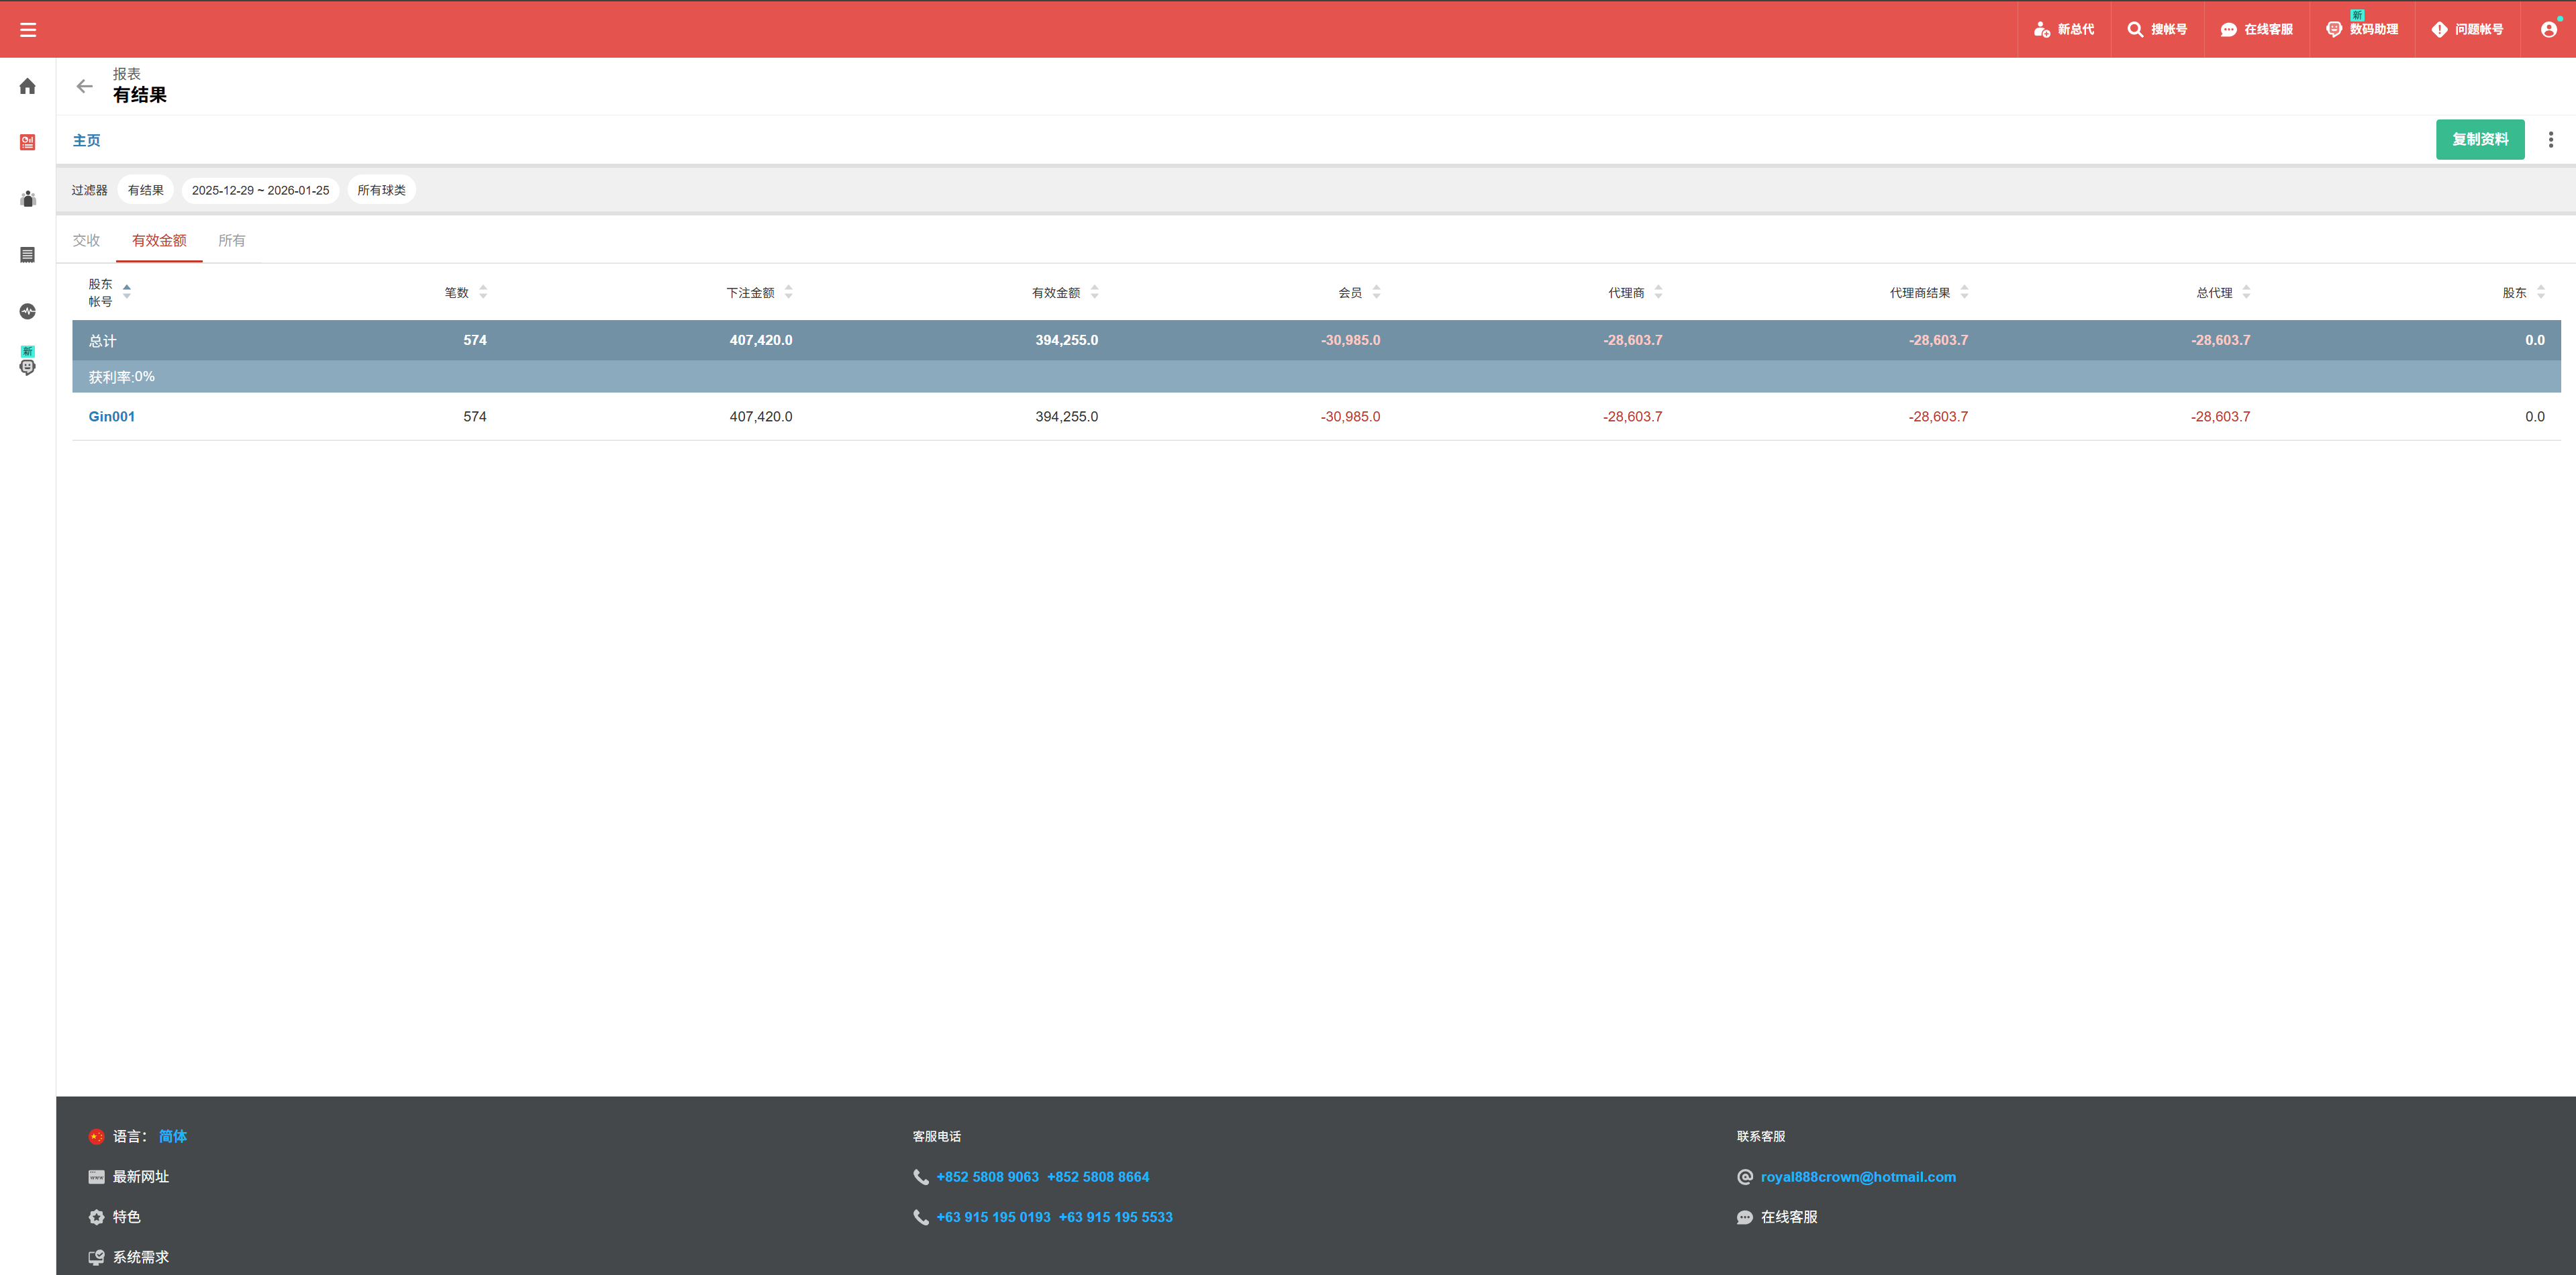Switch to the 交收 tab
This screenshot has height=1275, width=2576.
(86, 240)
